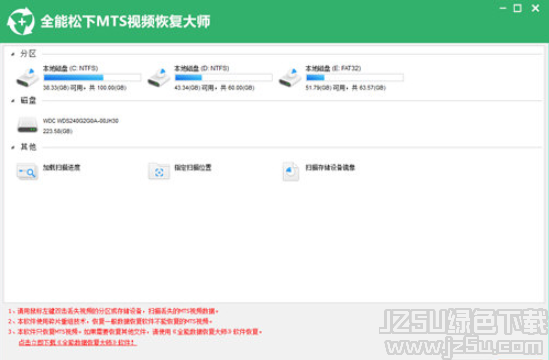
Task: Open the scan storage device image icon
Action: [x=291, y=171]
